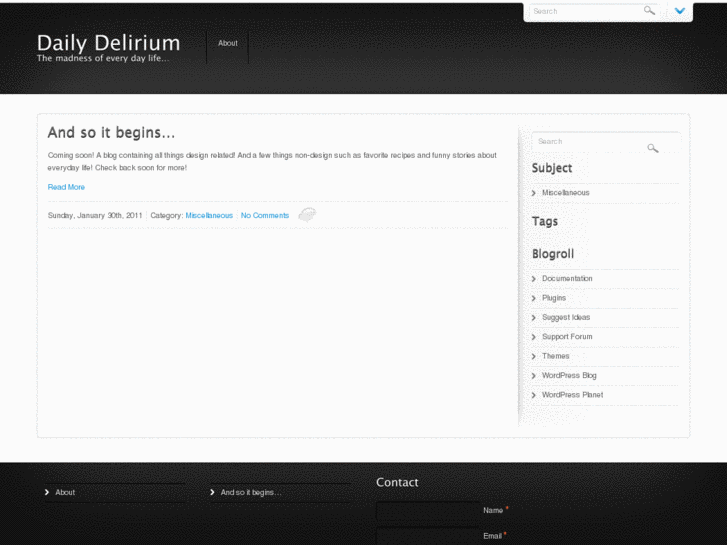Click the header search magnifier icon
Screen dimensions: 727x545
point(649,10)
